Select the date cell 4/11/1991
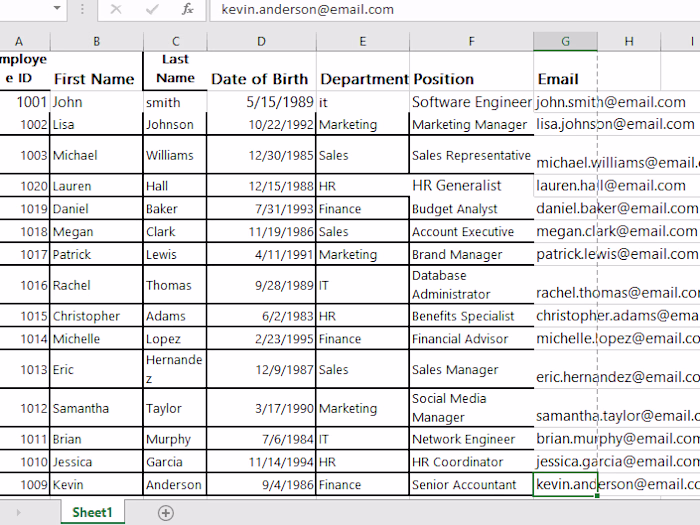 [261, 254]
